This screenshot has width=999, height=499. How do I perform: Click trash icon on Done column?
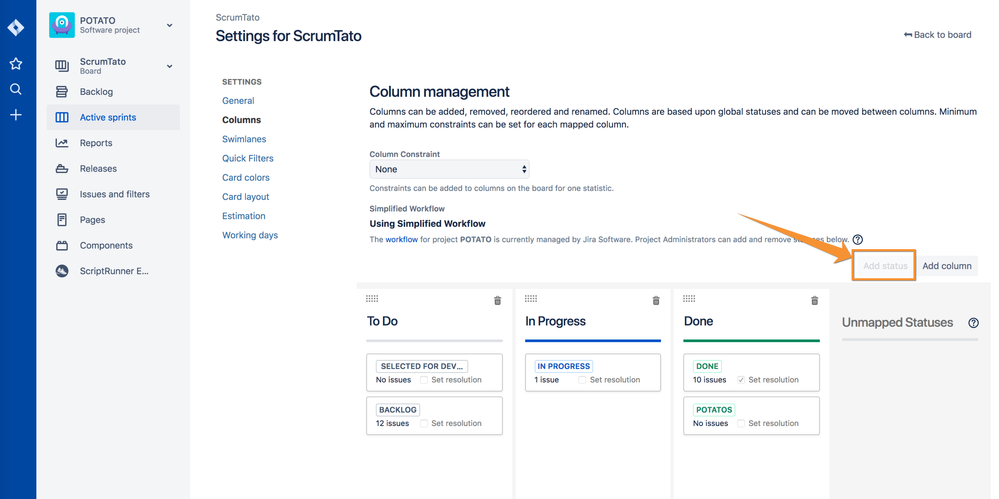pos(814,301)
